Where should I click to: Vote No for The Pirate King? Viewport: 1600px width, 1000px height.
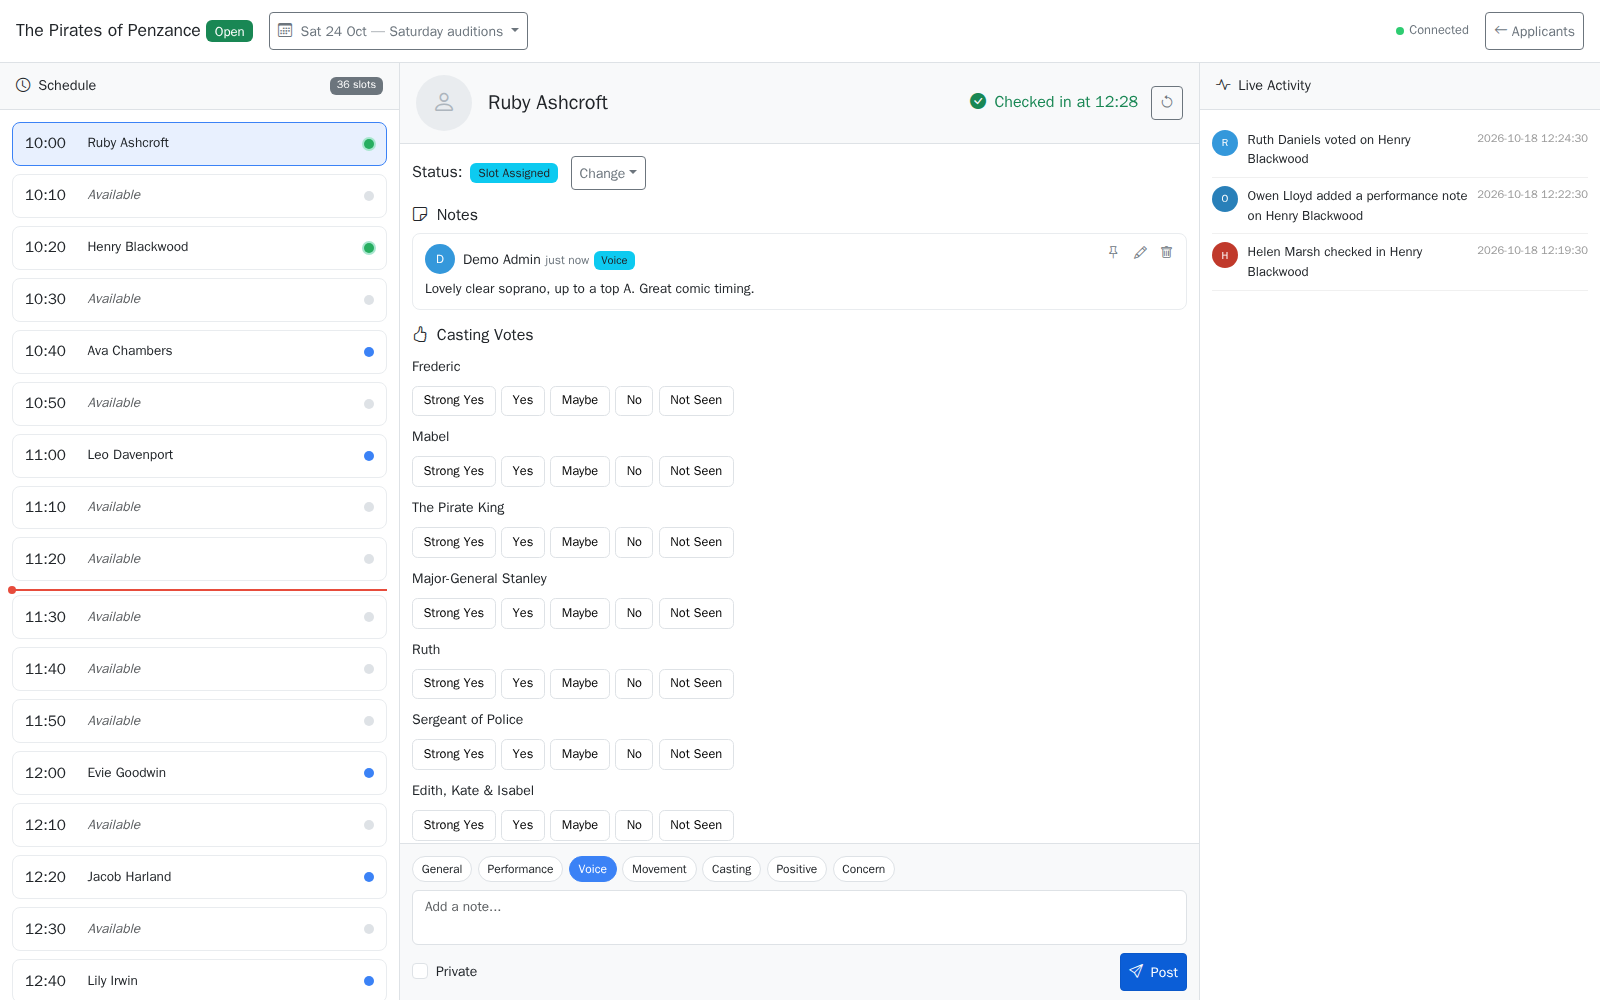coord(634,542)
